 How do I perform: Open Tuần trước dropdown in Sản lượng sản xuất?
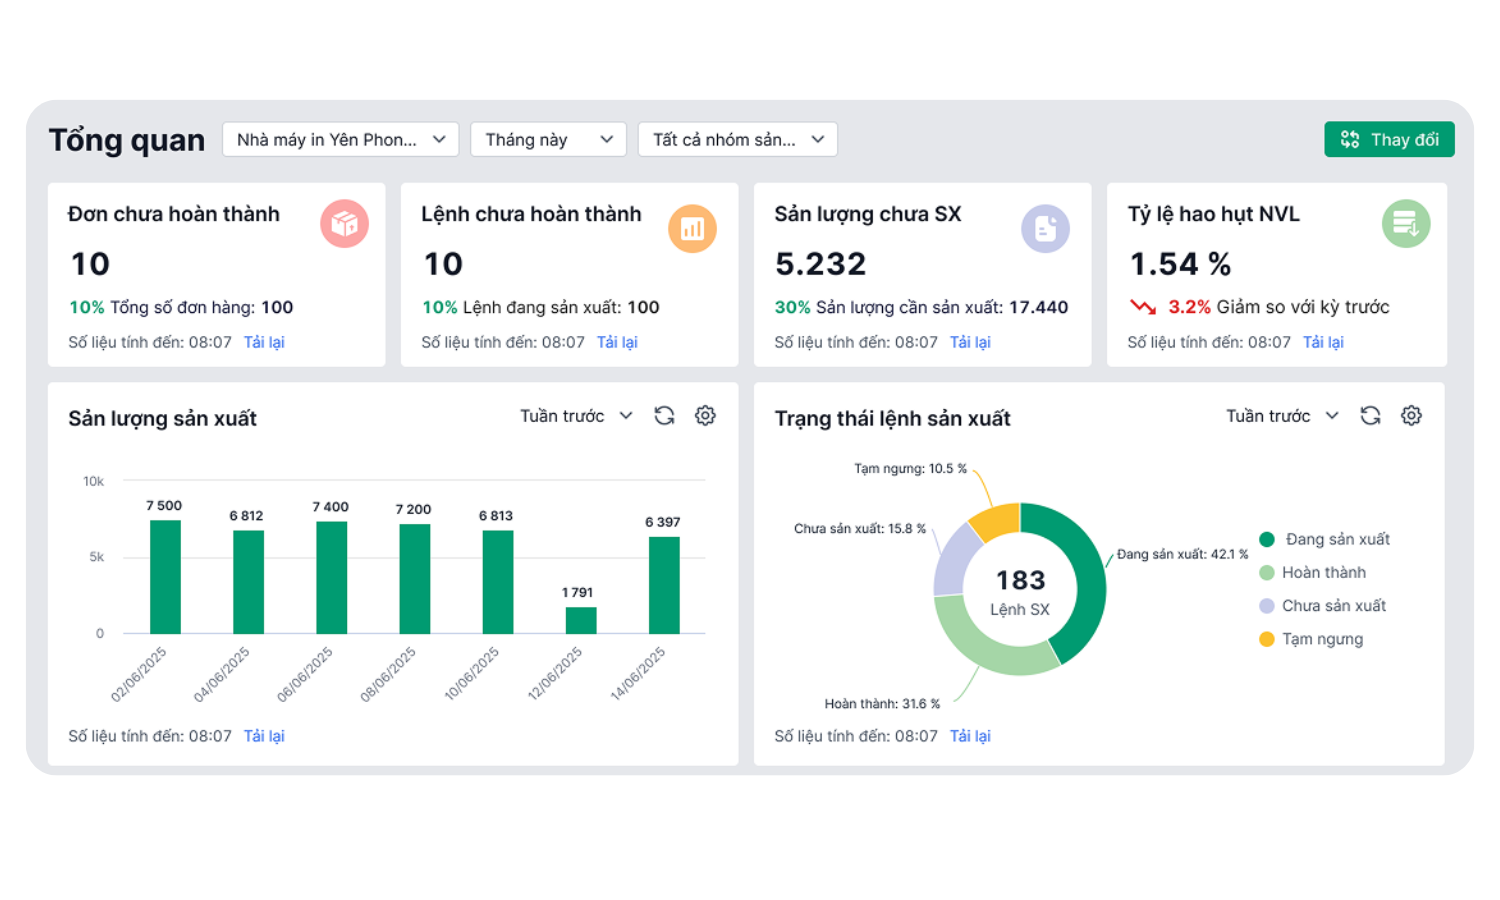[x=576, y=416]
